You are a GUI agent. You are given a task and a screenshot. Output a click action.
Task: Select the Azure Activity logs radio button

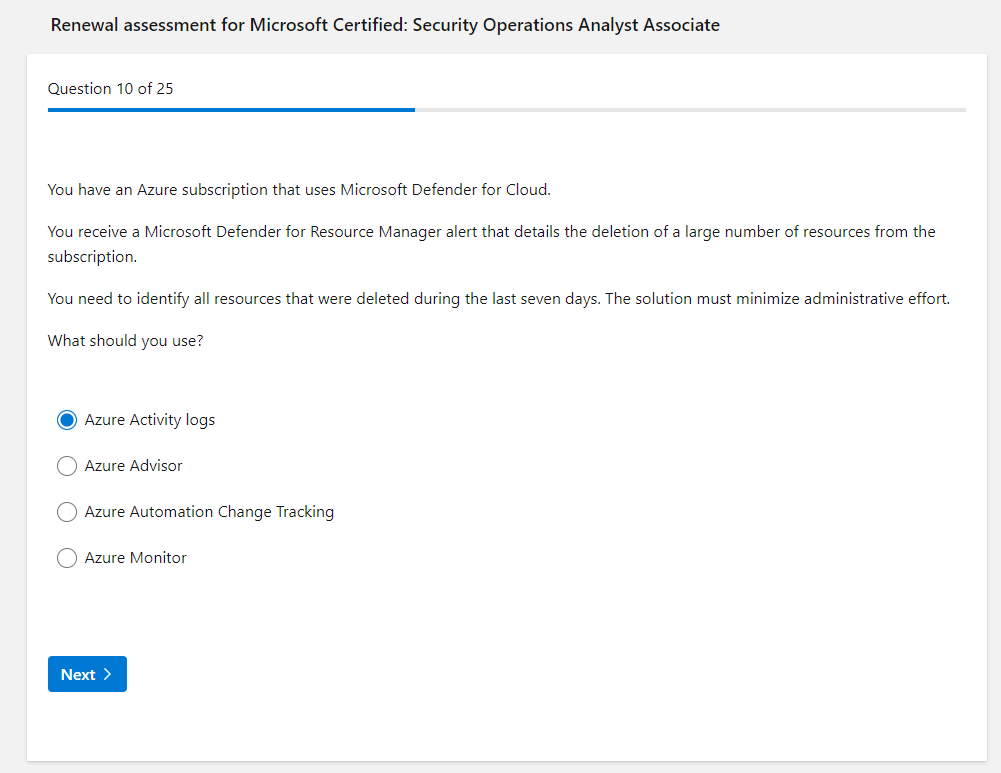coord(67,420)
